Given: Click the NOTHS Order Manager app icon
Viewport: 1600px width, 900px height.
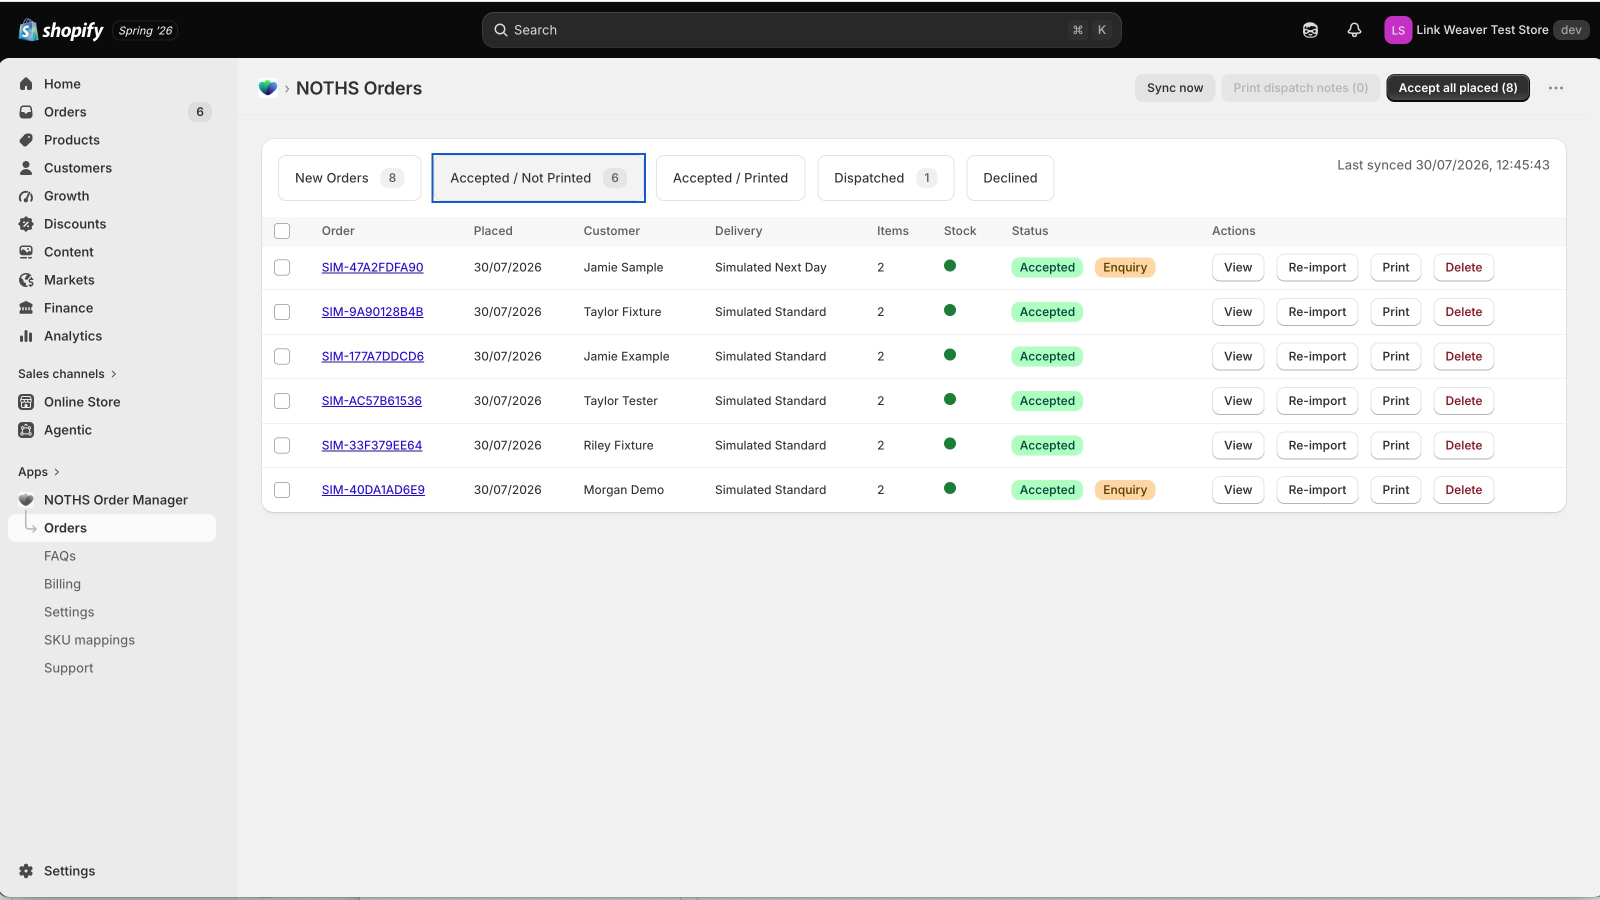Looking at the screenshot, I should (x=26, y=500).
